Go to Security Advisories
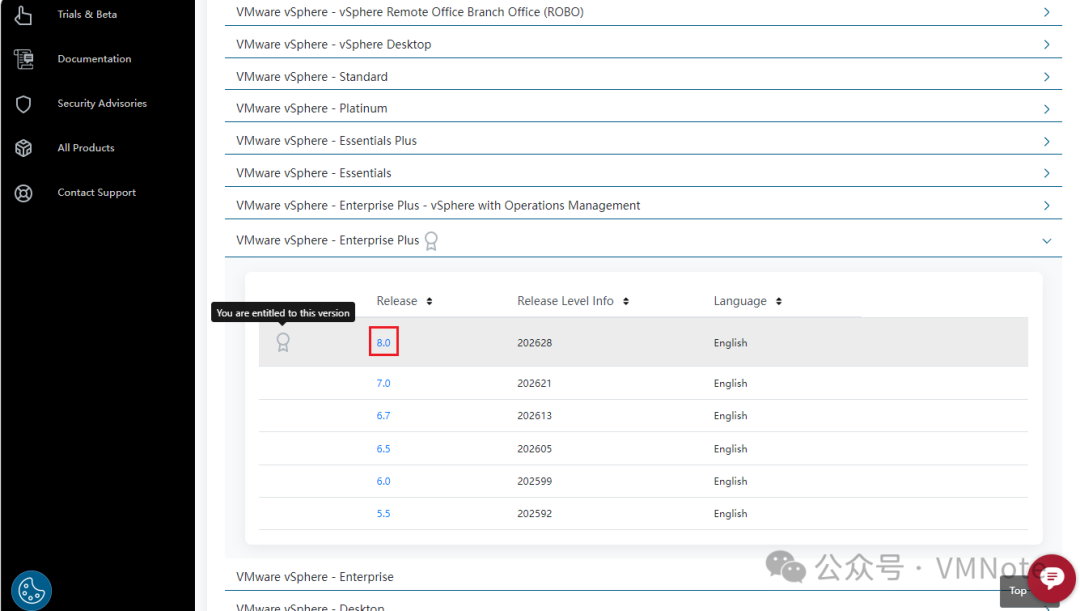 point(102,103)
